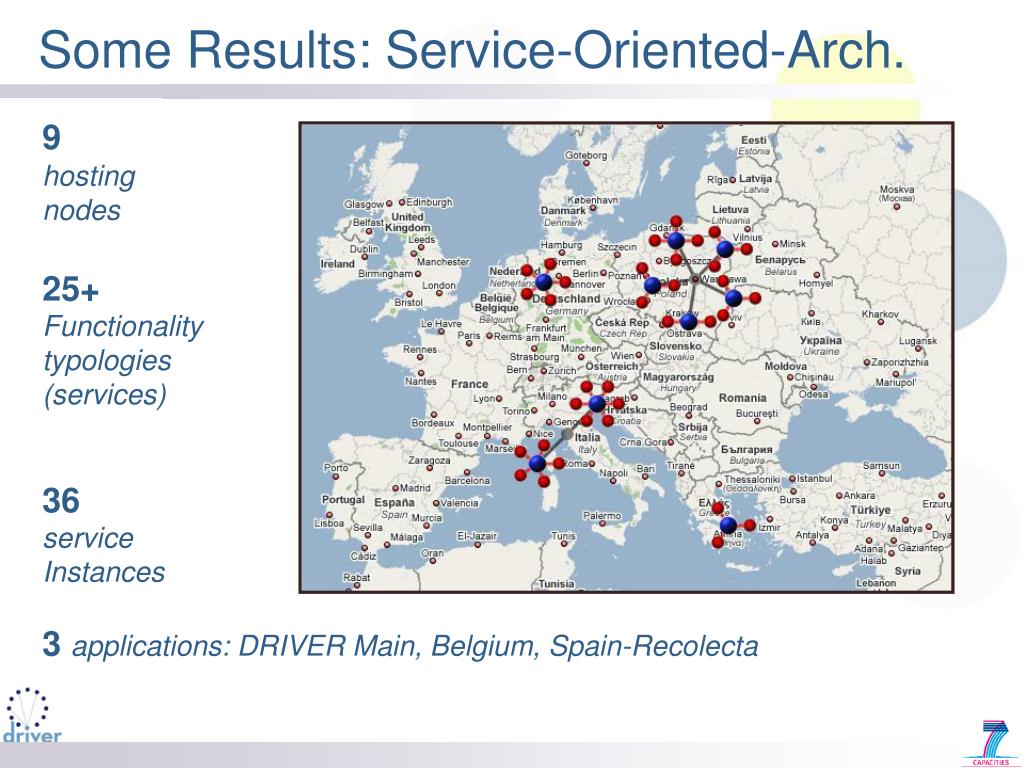Click the 'Slovensko' label on the map
This screenshot has height=768, width=1024.
pos(675,346)
